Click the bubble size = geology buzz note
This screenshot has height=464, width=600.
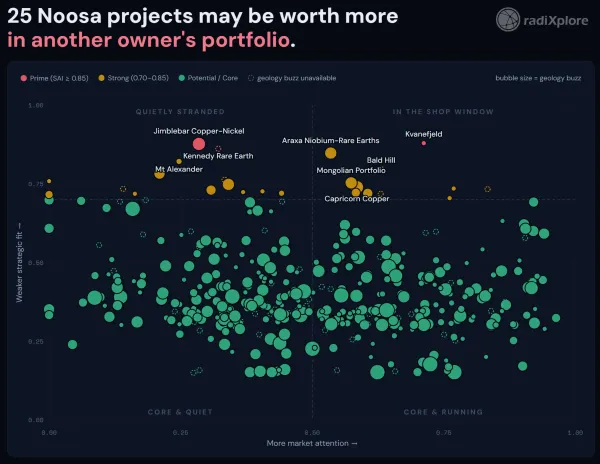(538, 78)
